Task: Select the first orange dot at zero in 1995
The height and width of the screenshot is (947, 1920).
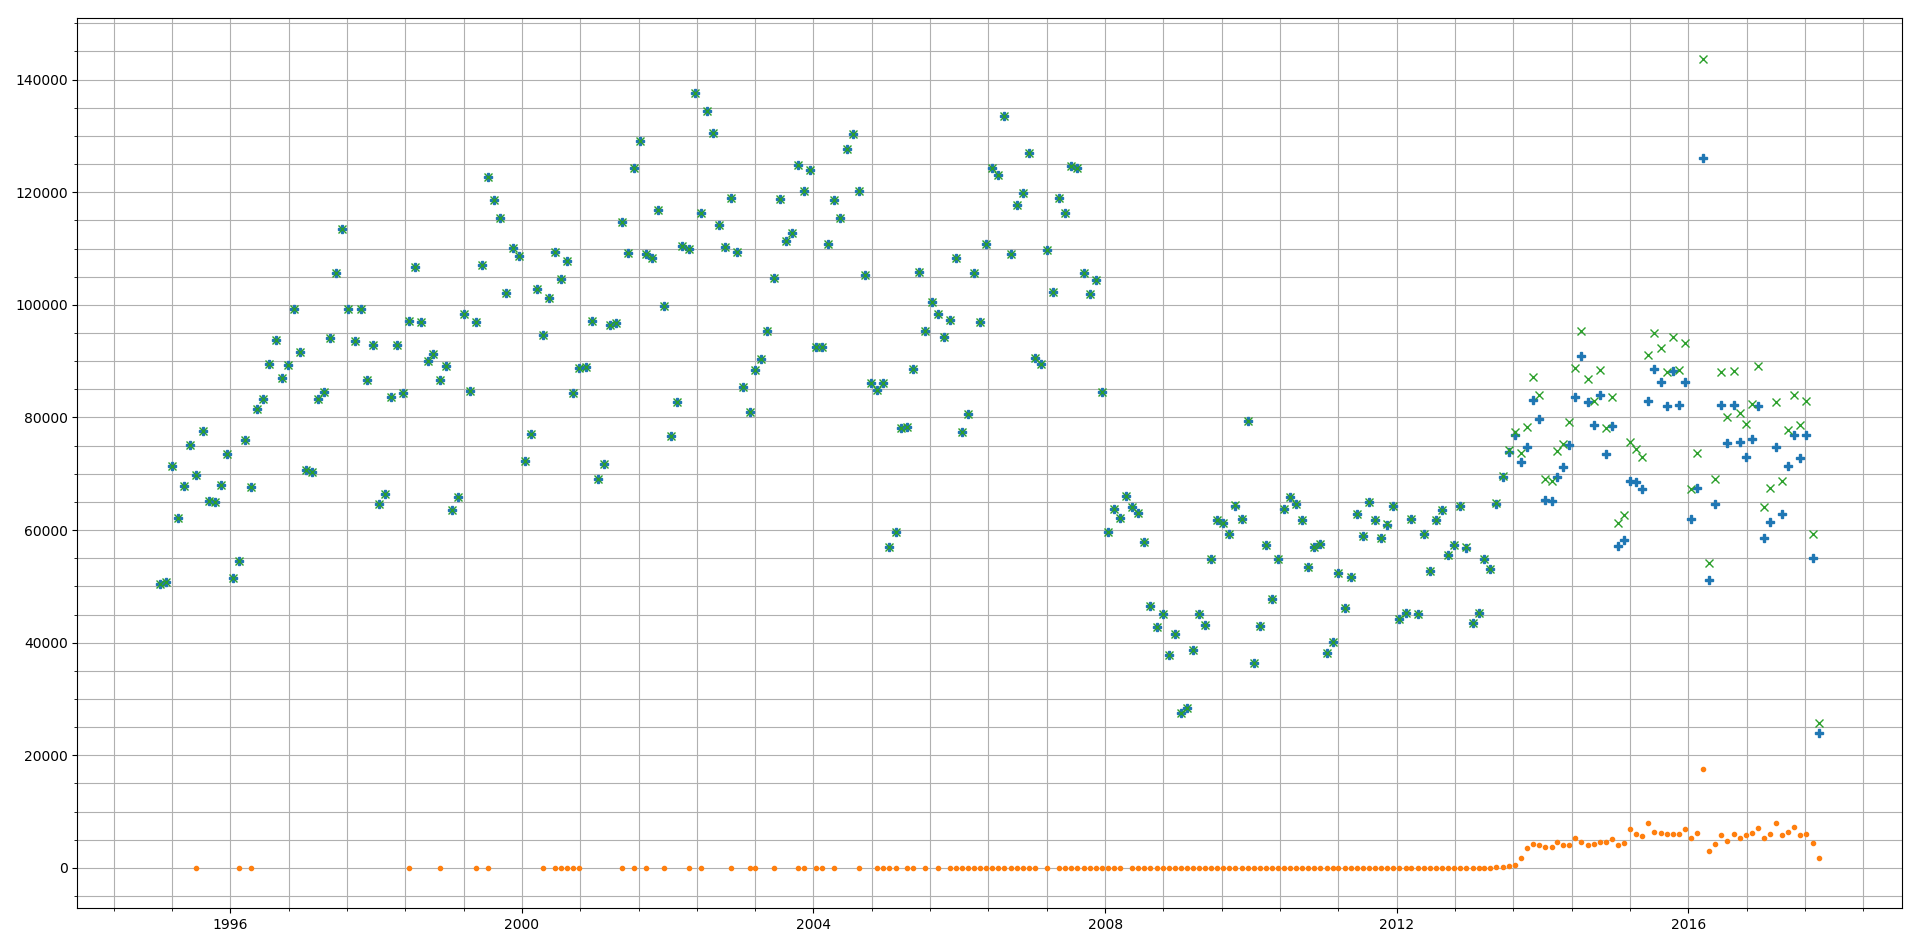Action: point(196,868)
